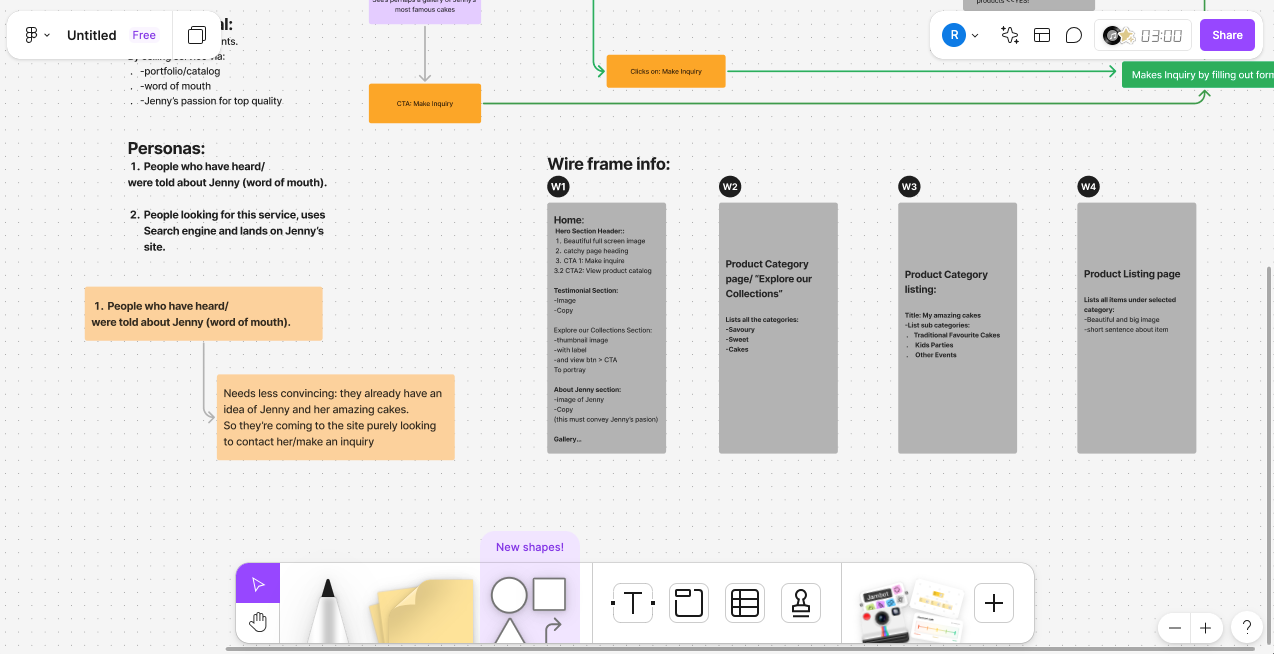This screenshot has width=1274, height=654.
Task: Select the Home wireframe gray card
Action: coord(607,328)
